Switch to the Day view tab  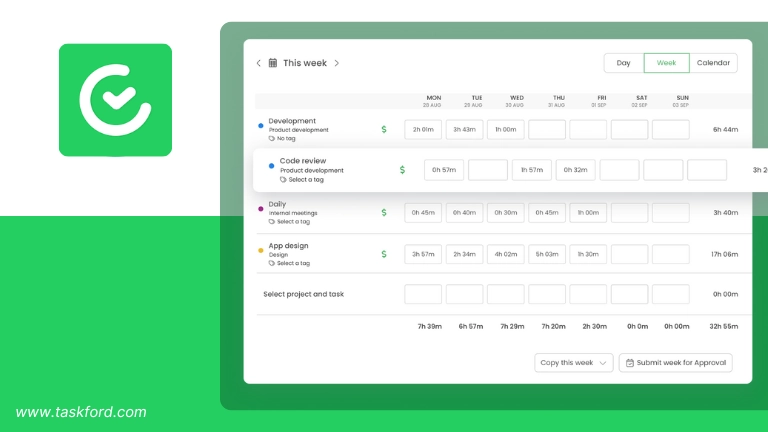pos(623,63)
